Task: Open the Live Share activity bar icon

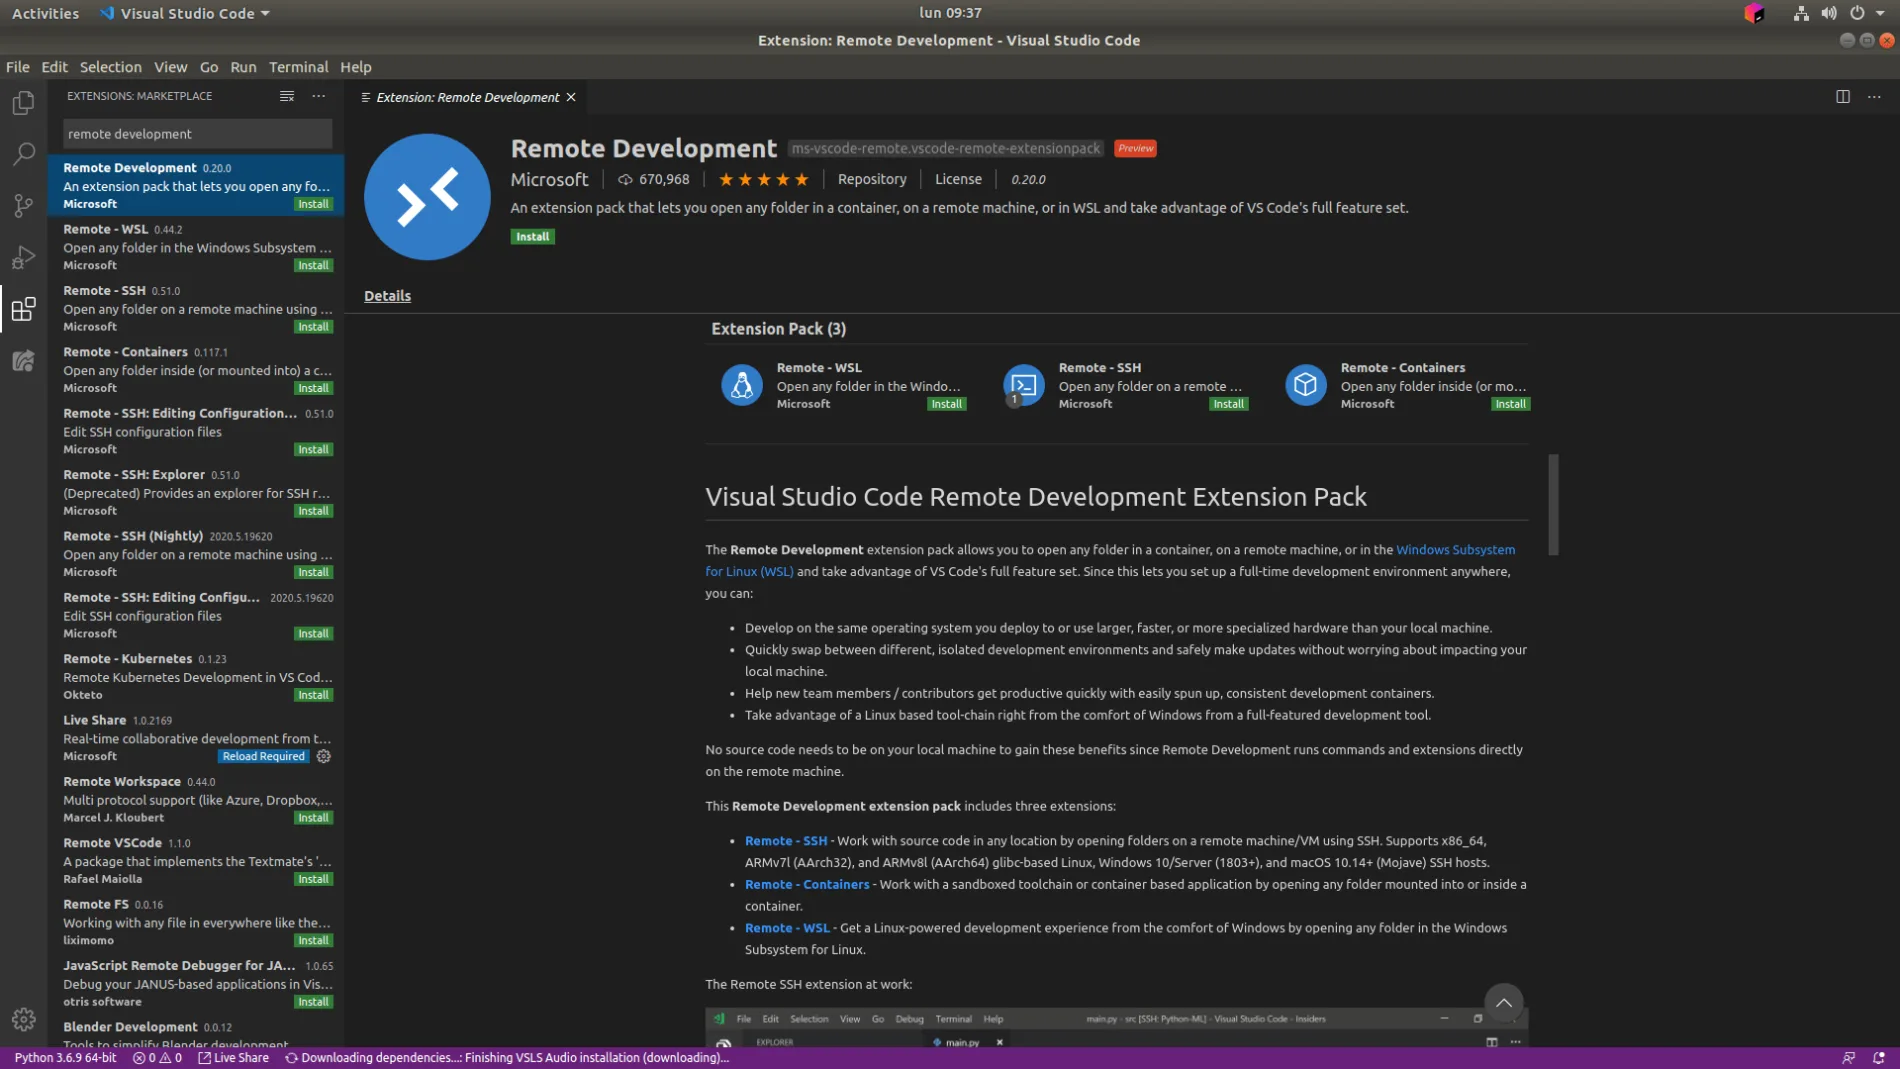Action: click(23, 360)
